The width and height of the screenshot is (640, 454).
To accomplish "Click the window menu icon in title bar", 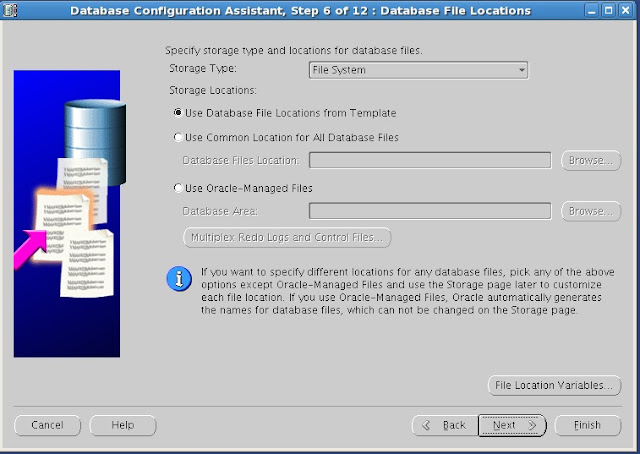I will click(x=10, y=10).
